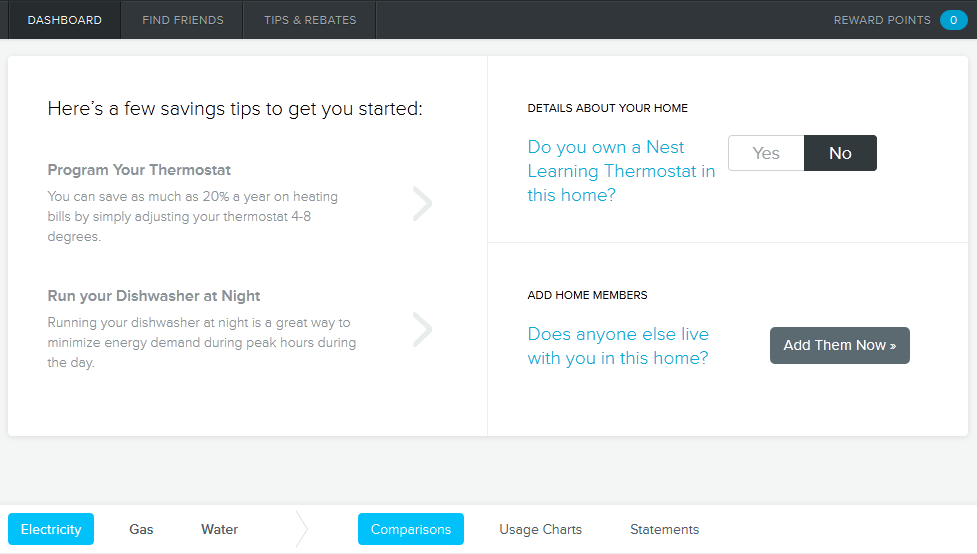Viewport: 977px width, 554px height.
Task: Open the Usage Charts view
Action: (540, 529)
